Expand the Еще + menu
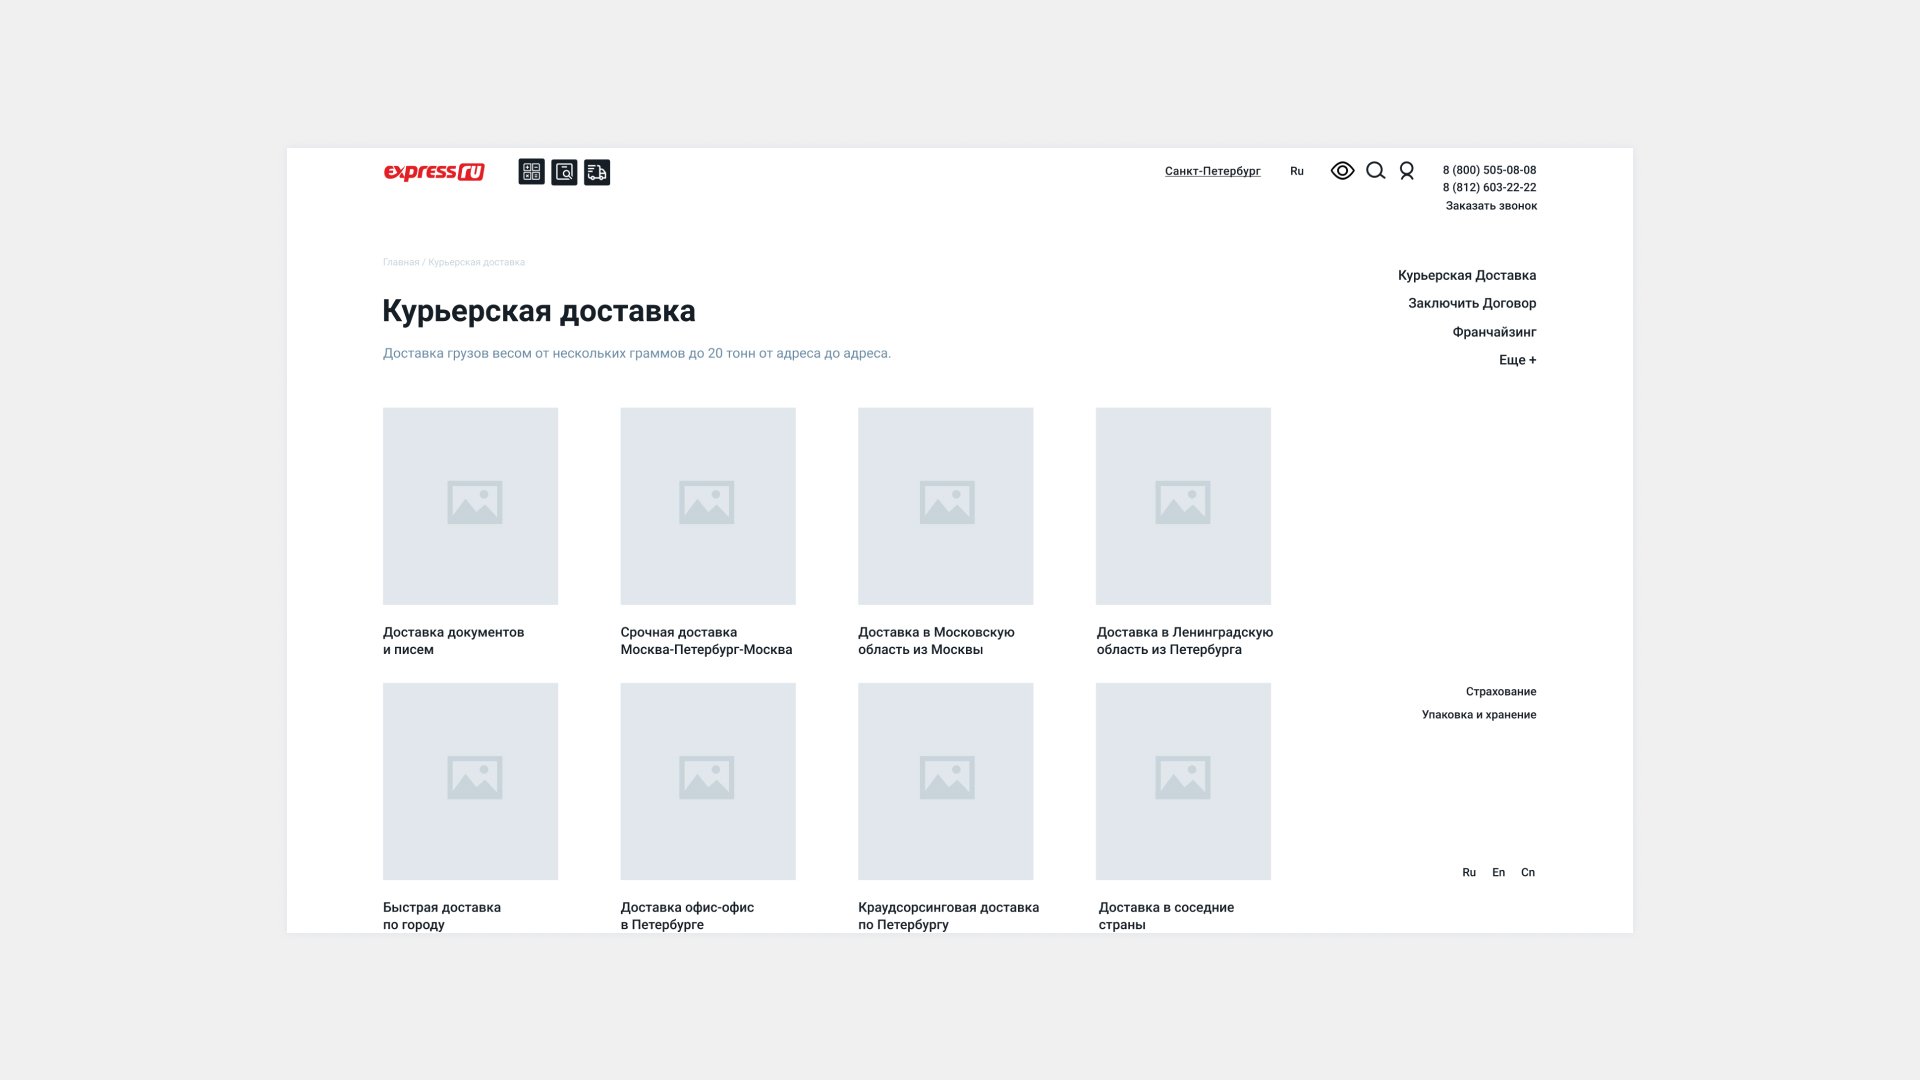The image size is (1920, 1080). [1517, 360]
